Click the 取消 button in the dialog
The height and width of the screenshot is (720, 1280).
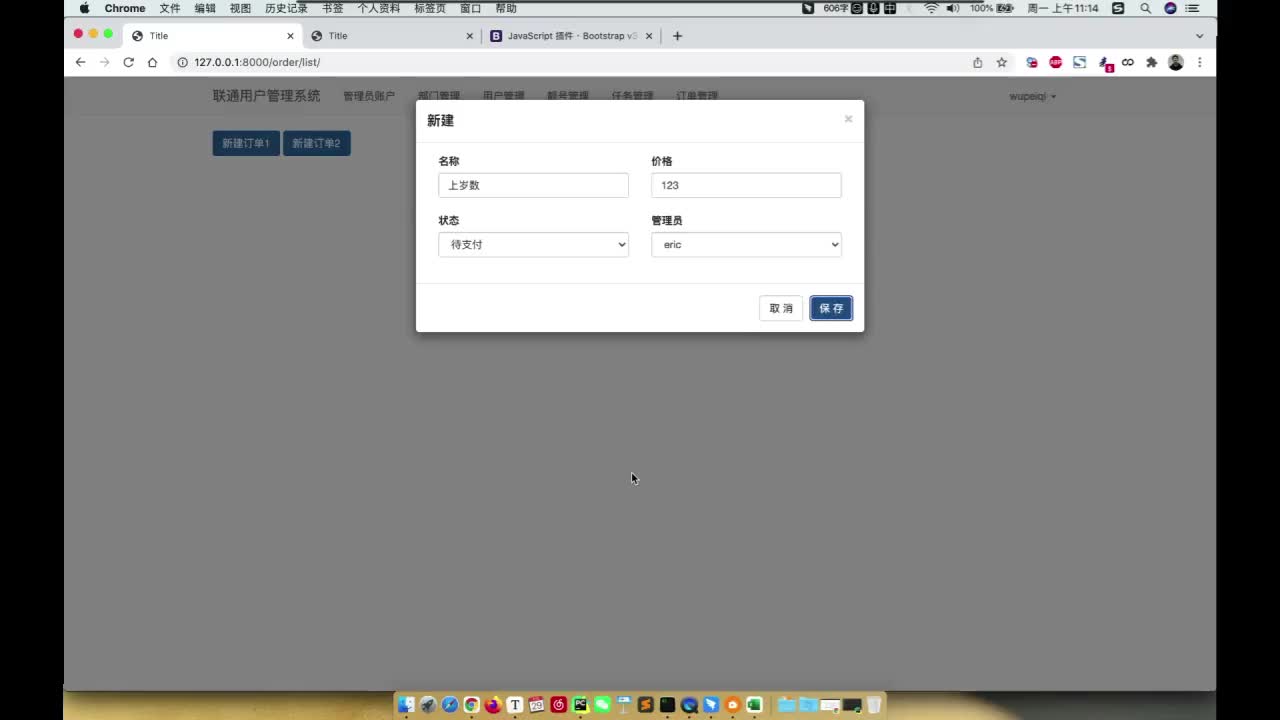[x=781, y=308]
